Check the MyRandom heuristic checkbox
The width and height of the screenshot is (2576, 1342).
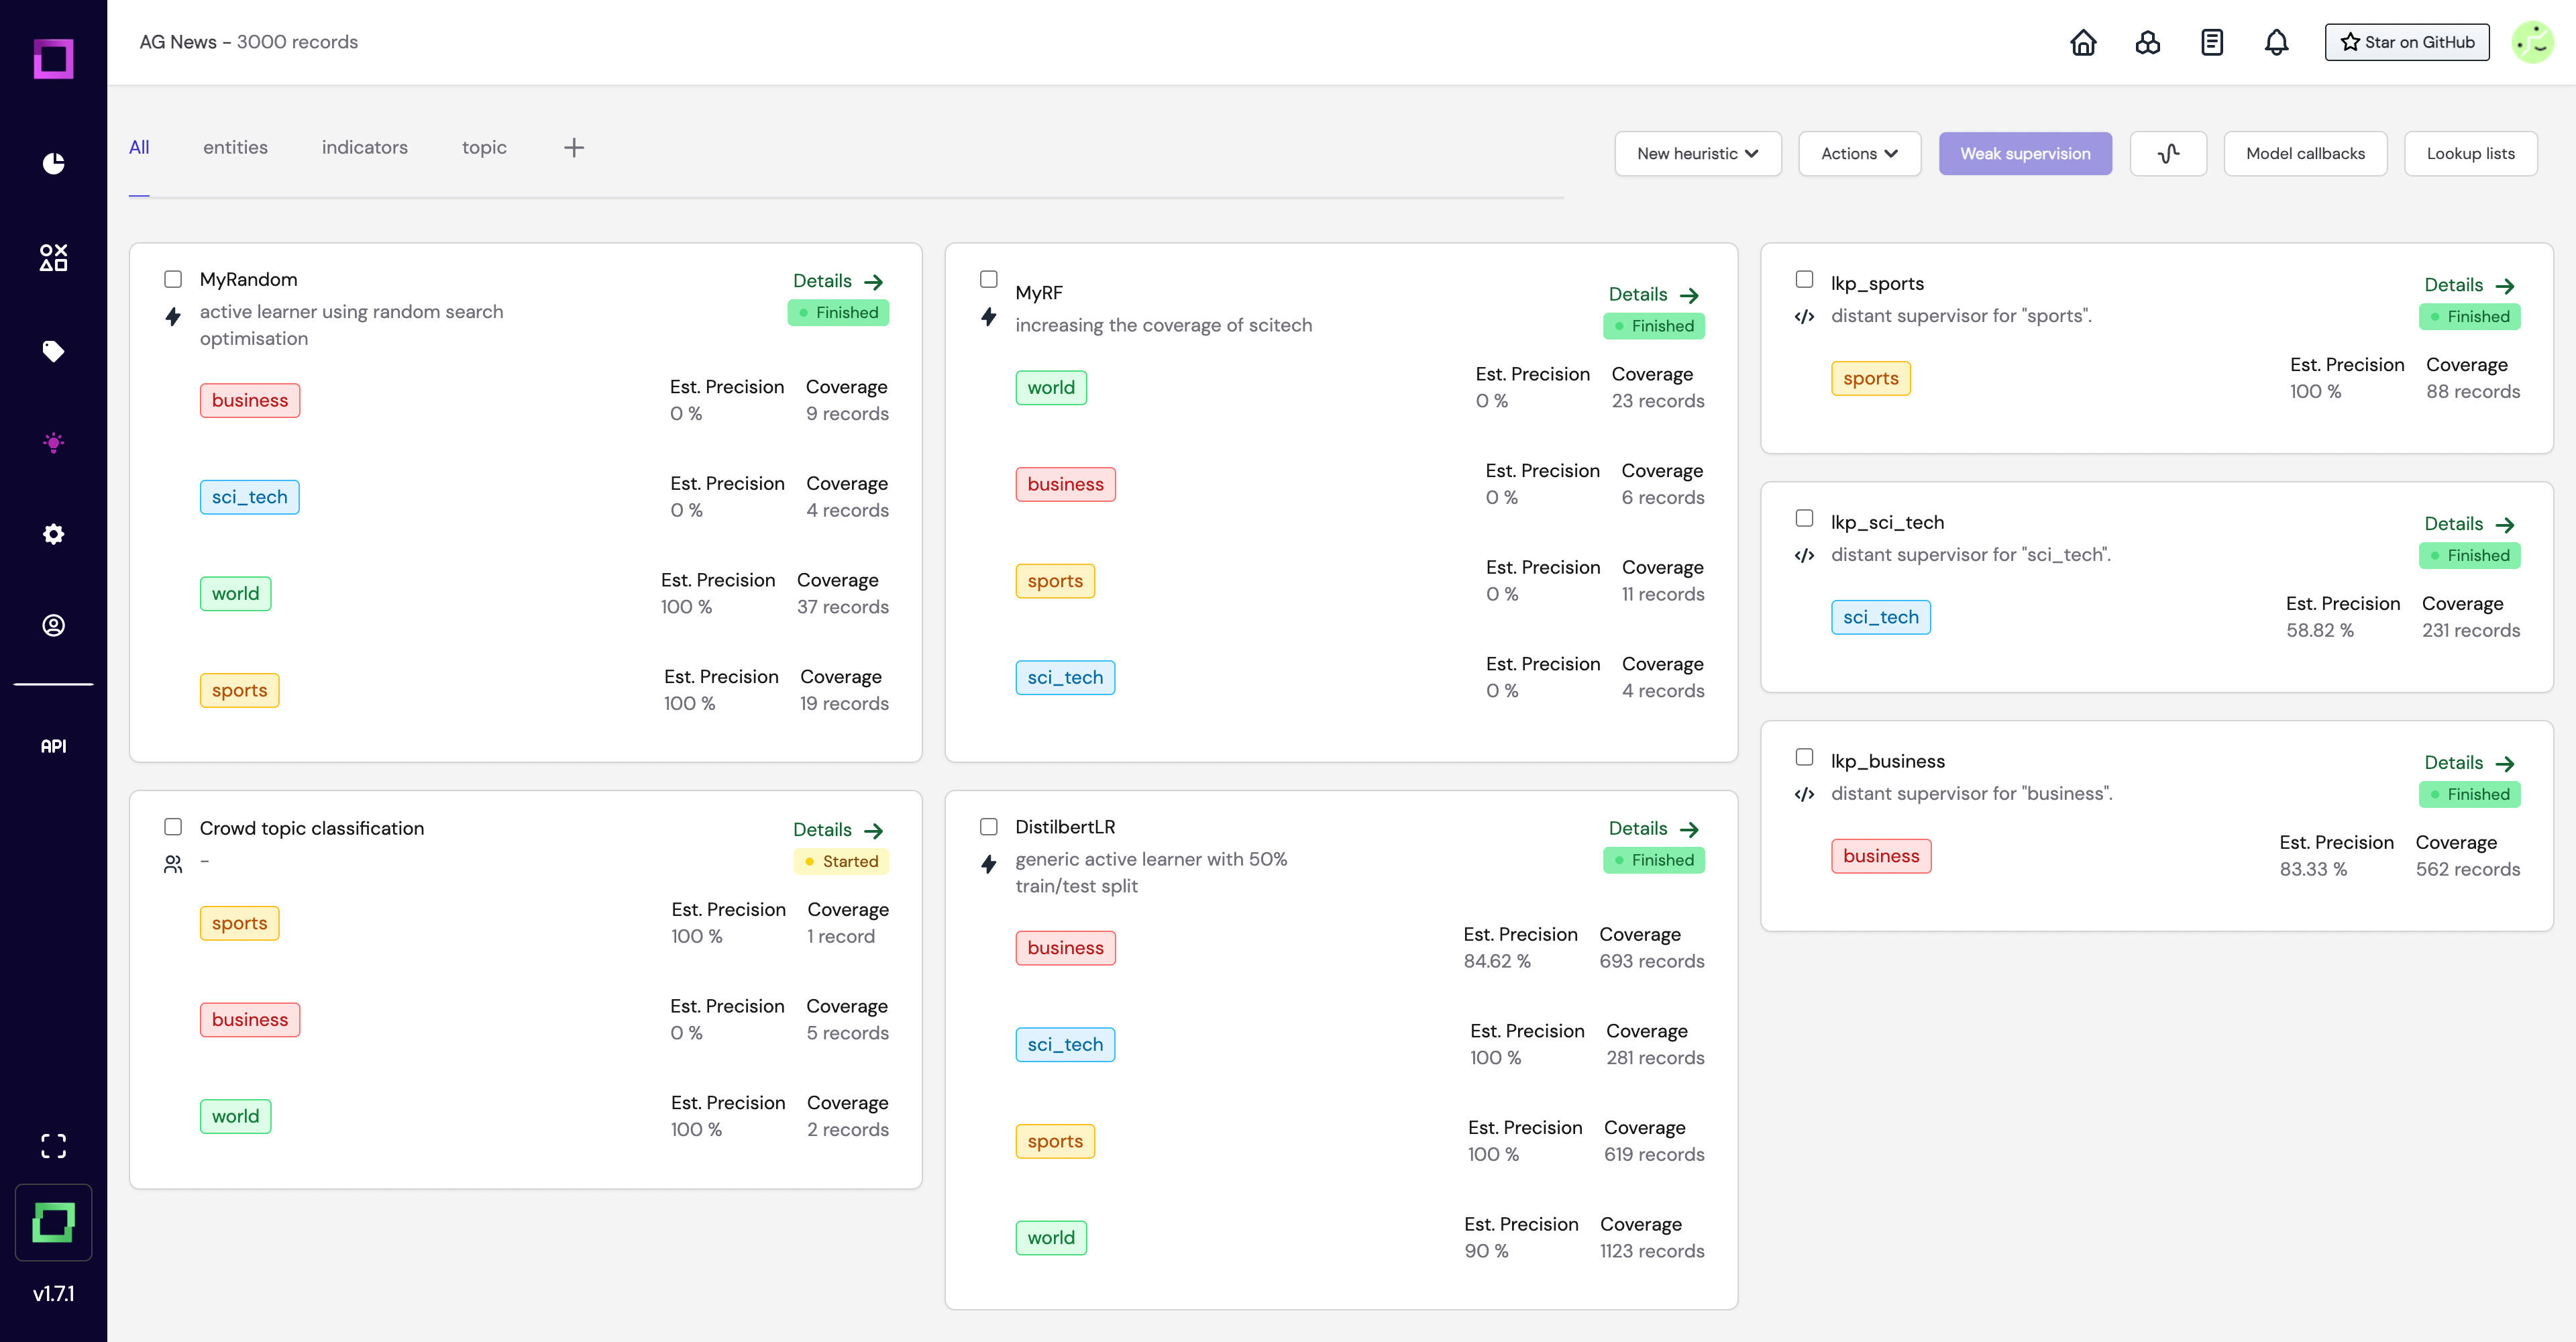point(173,279)
